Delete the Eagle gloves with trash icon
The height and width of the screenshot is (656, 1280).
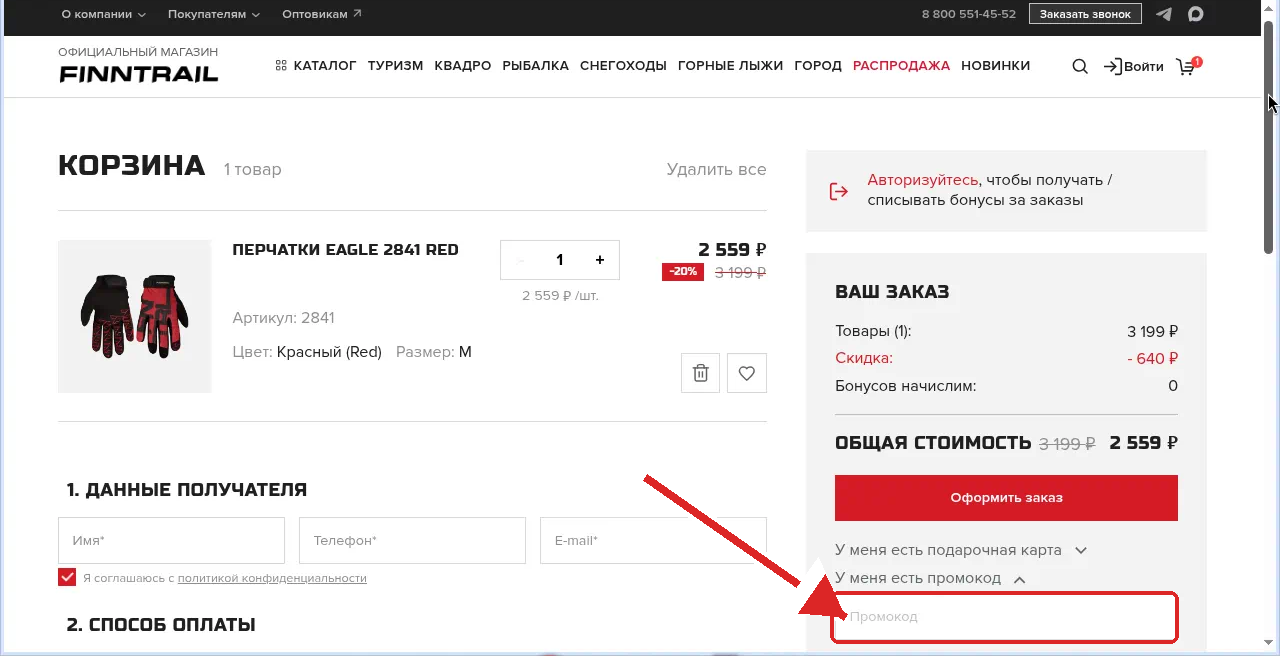(701, 373)
